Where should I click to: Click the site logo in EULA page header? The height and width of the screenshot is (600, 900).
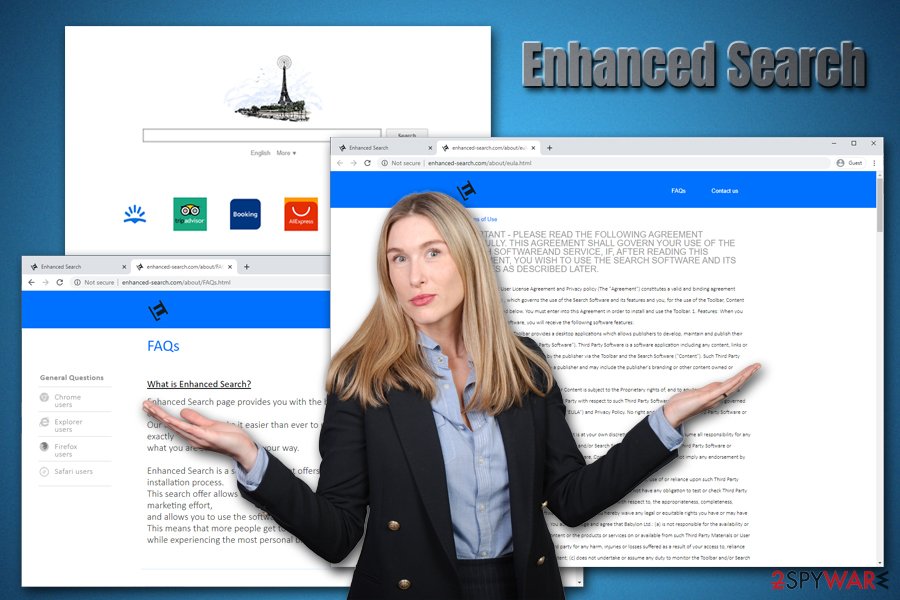point(467,190)
